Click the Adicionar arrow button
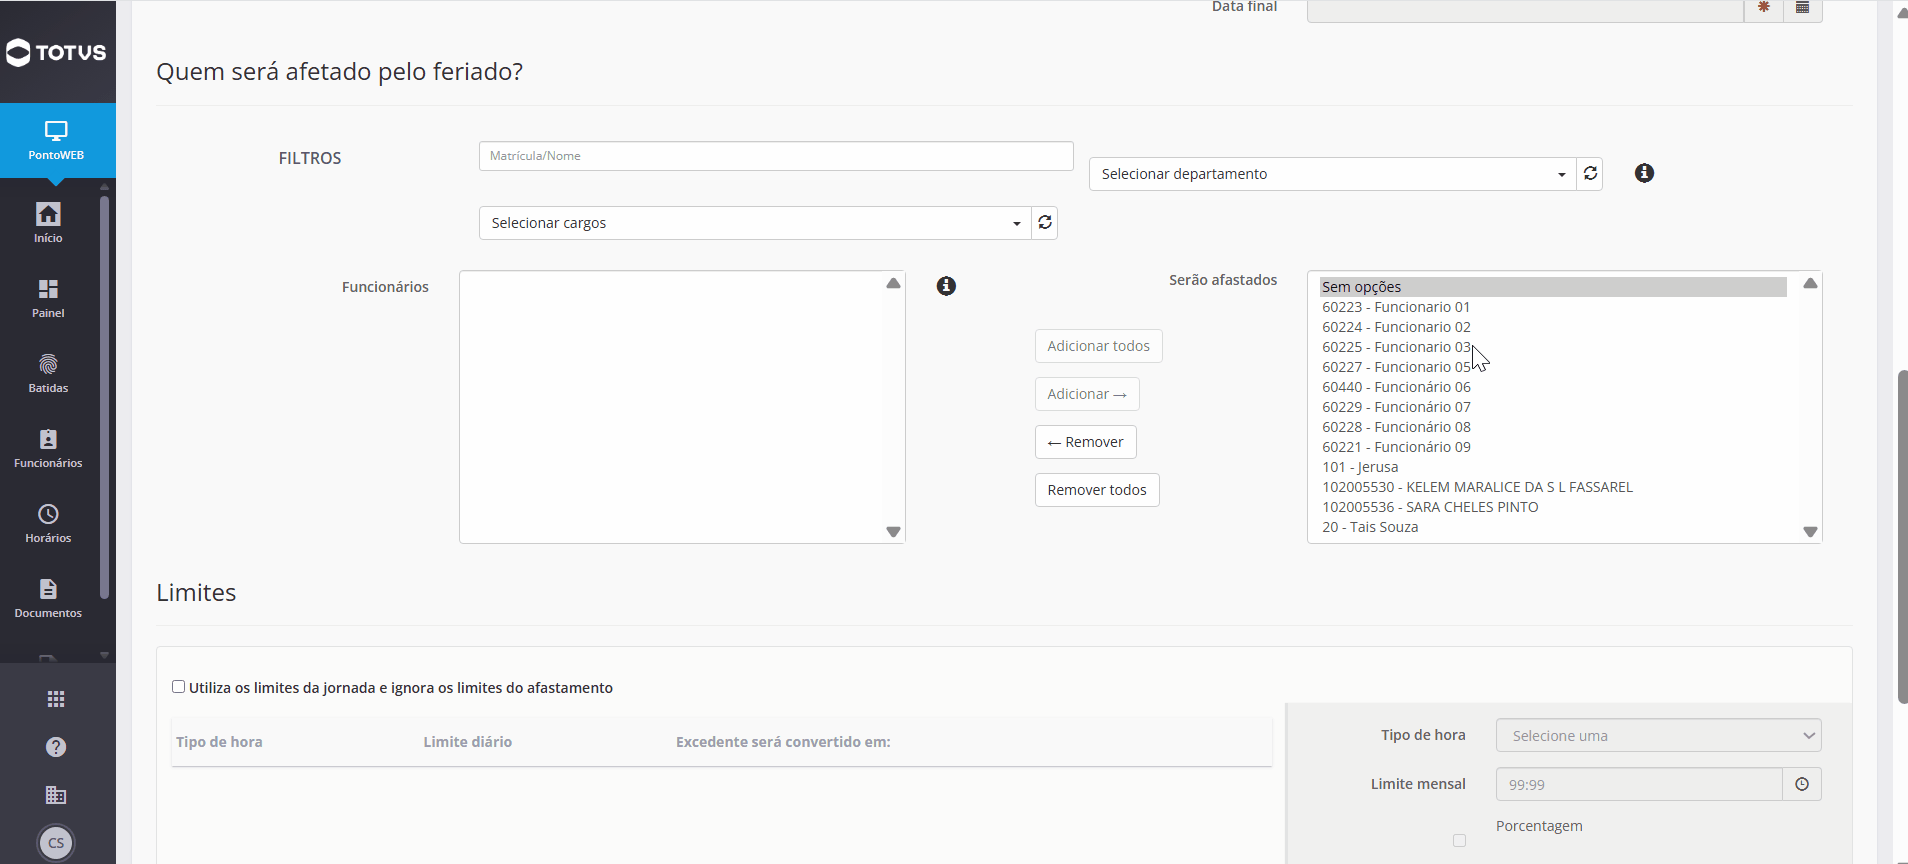This screenshot has height=864, width=1908. [x=1087, y=394]
